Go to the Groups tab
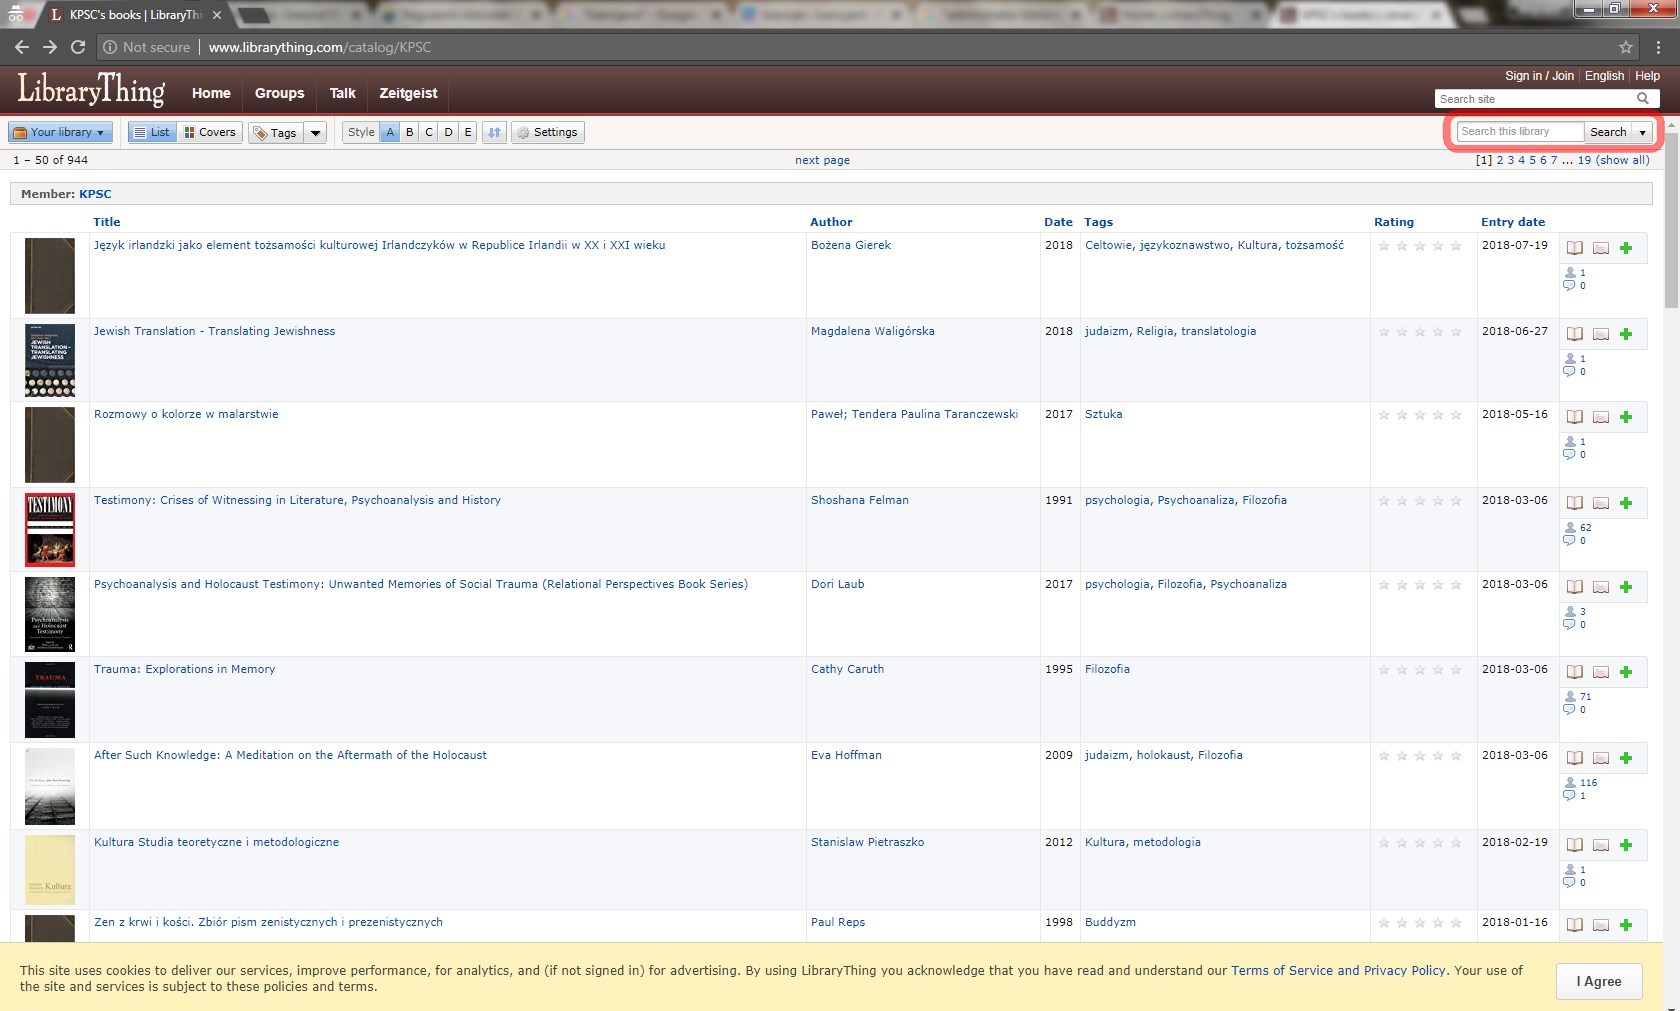 click(279, 93)
